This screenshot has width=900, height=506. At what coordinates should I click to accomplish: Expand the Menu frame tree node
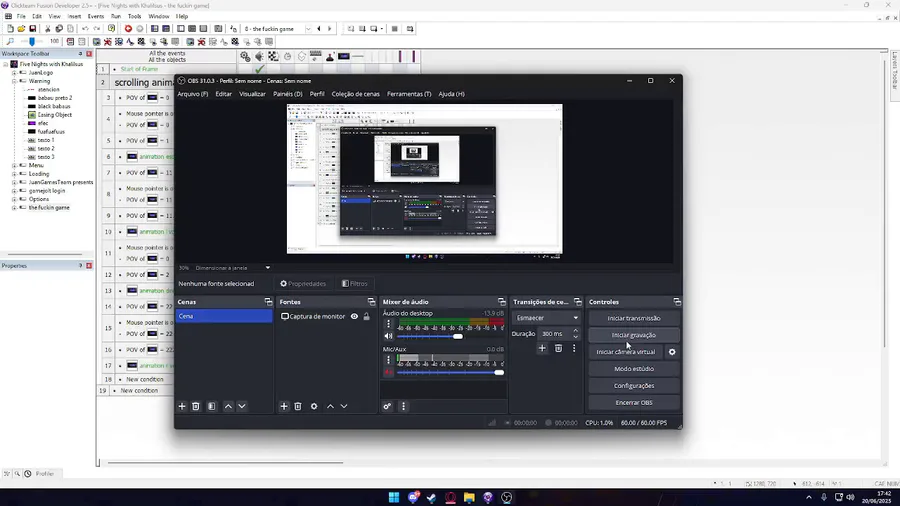(14, 165)
